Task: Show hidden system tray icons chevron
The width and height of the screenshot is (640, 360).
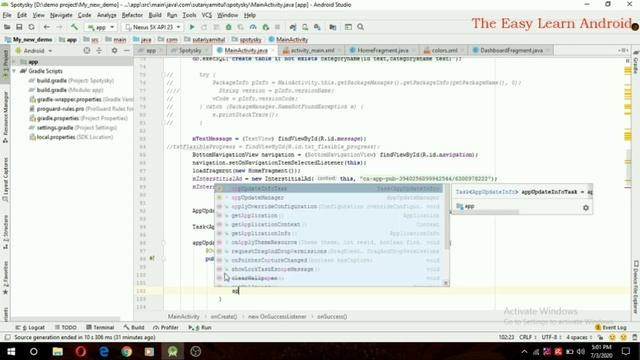Action: click(524, 351)
